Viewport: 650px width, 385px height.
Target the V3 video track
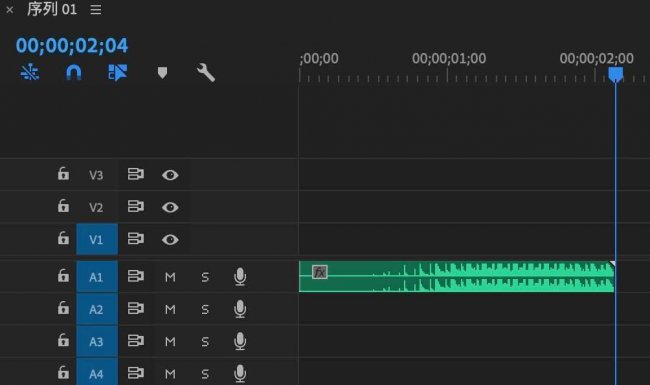coord(96,175)
